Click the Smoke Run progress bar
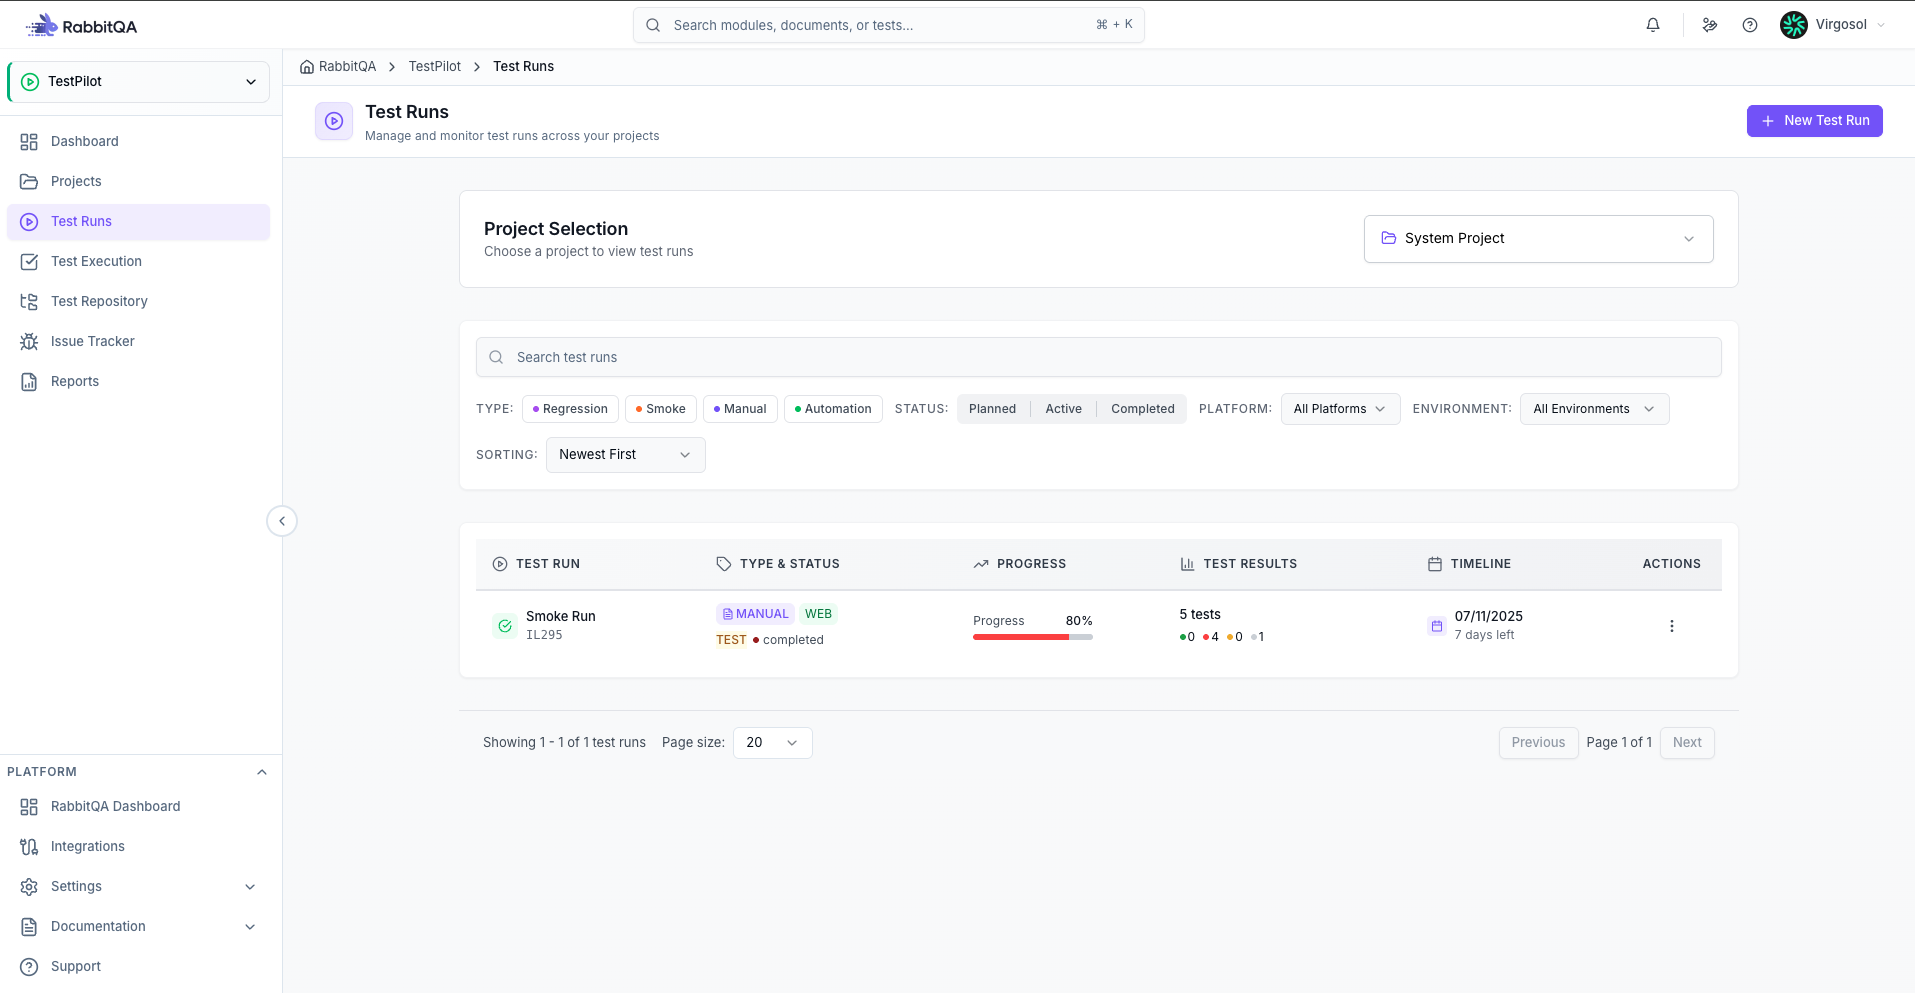1915x993 pixels. point(1032,637)
